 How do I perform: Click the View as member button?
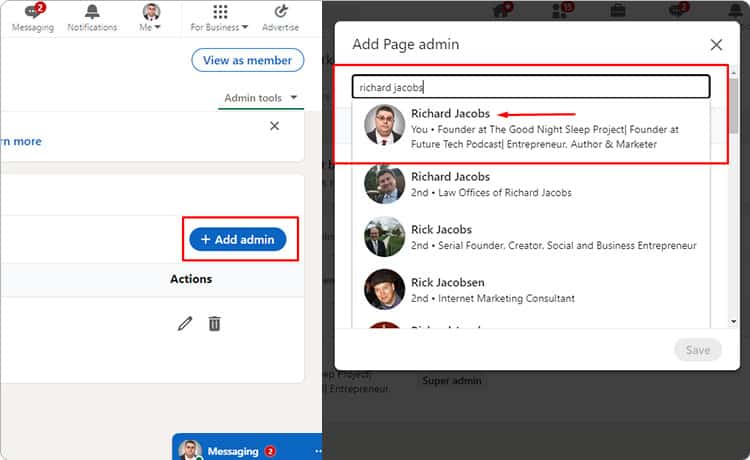pos(247,60)
